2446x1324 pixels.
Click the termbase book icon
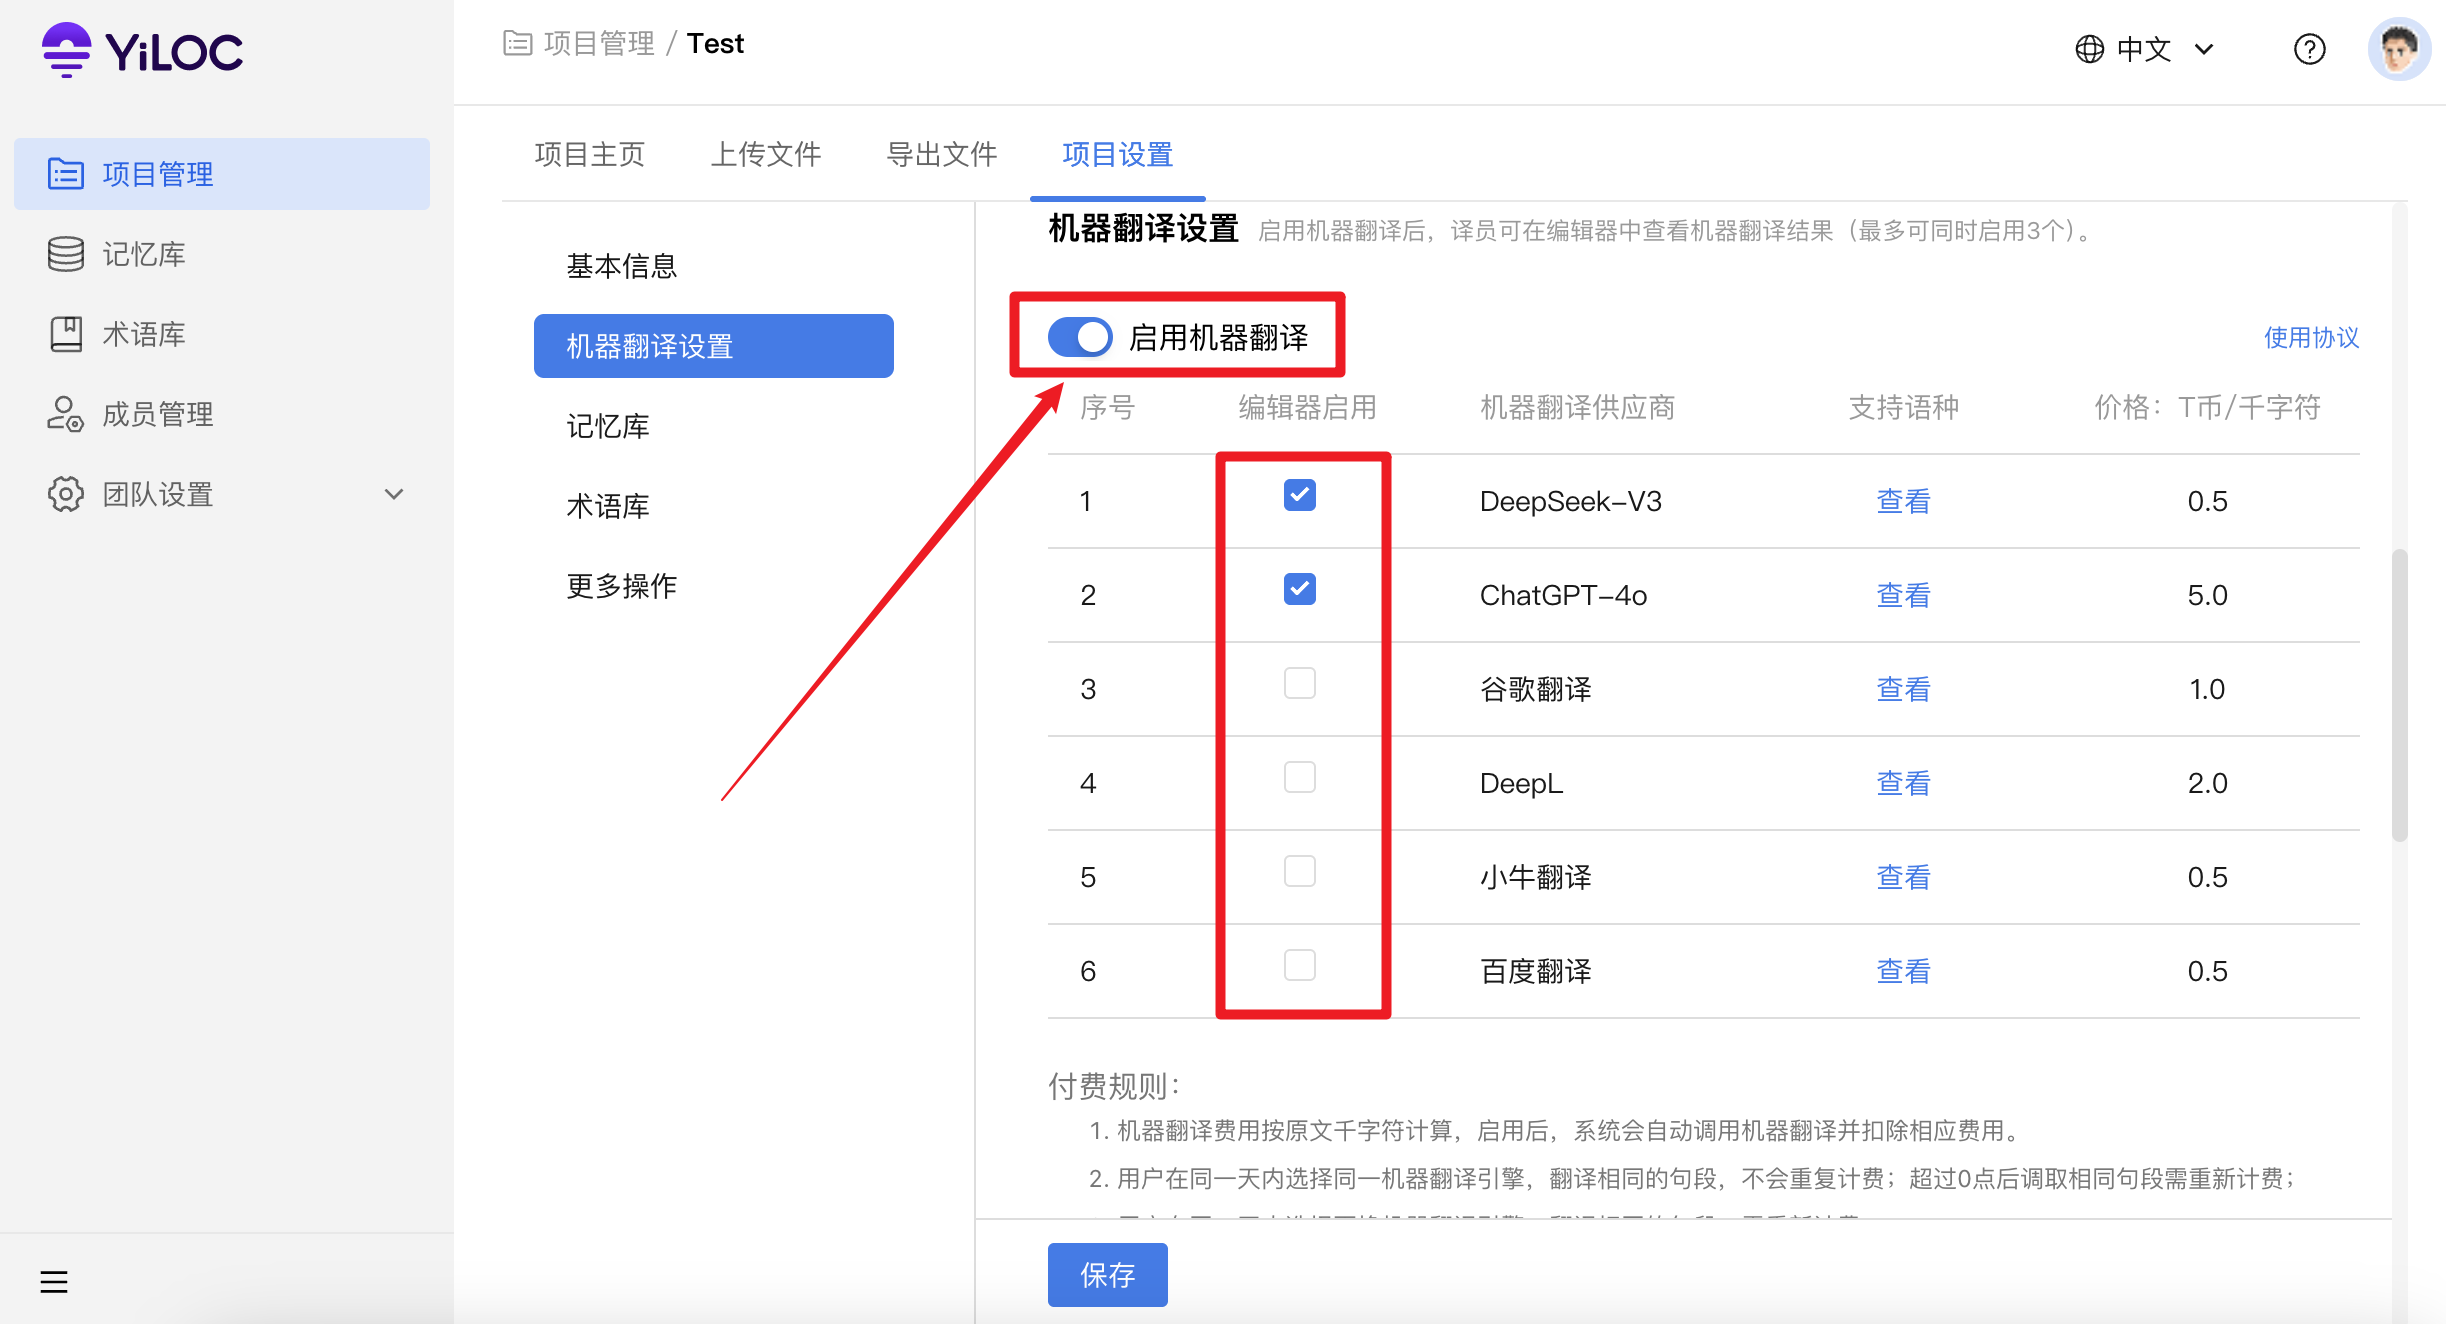[x=66, y=334]
